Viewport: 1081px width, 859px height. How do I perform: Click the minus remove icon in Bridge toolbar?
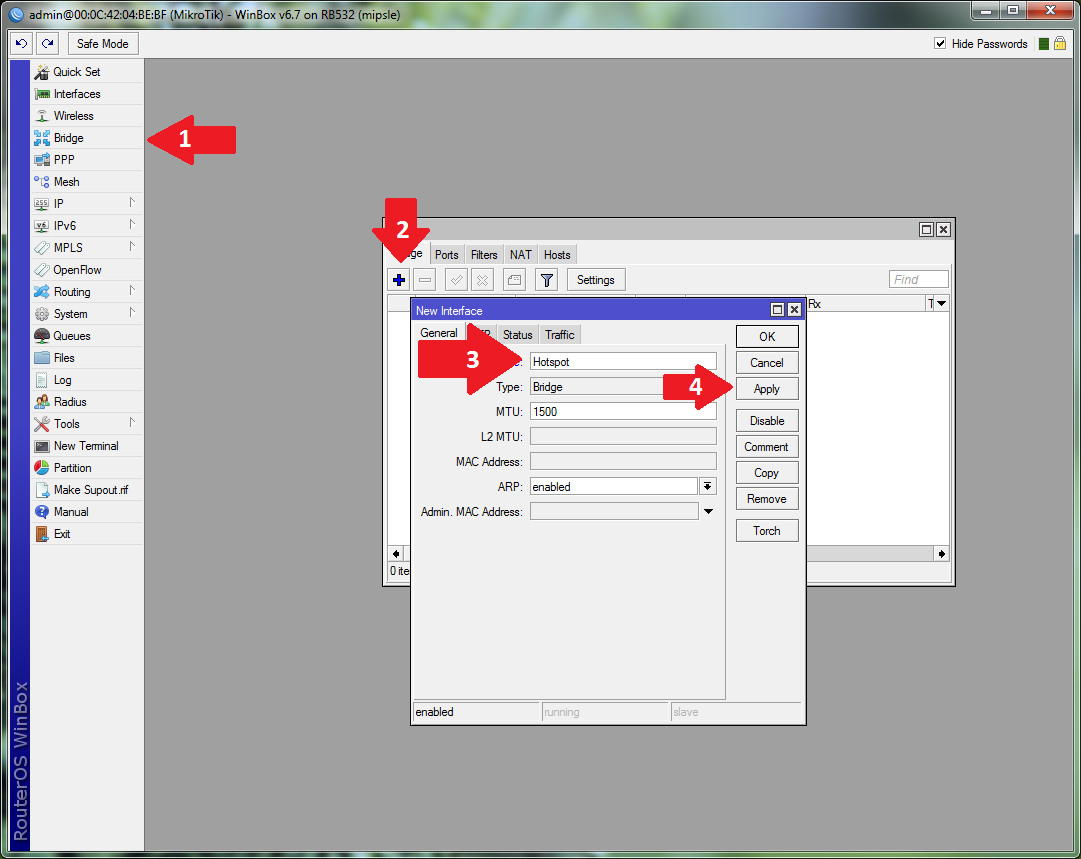pyautogui.click(x=425, y=280)
